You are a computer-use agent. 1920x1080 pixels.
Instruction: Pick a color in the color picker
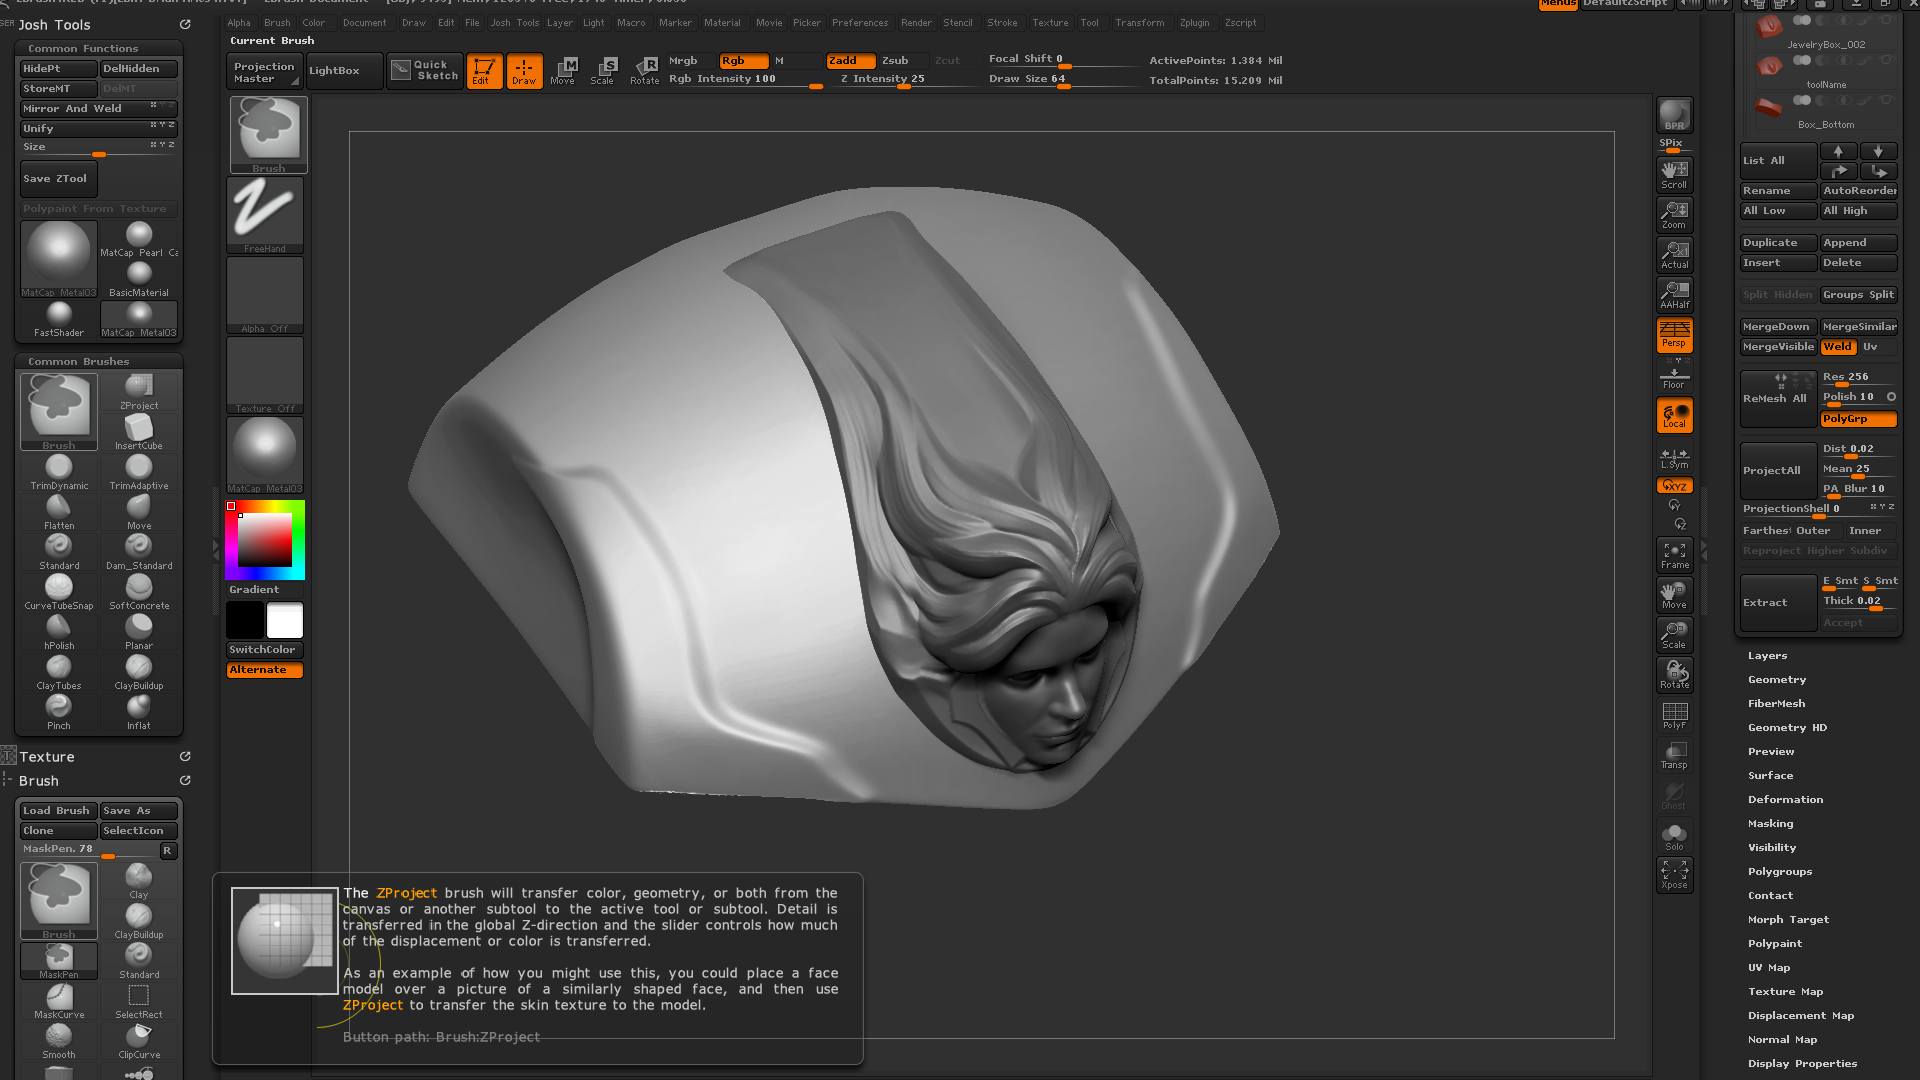[x=265, y=540]
